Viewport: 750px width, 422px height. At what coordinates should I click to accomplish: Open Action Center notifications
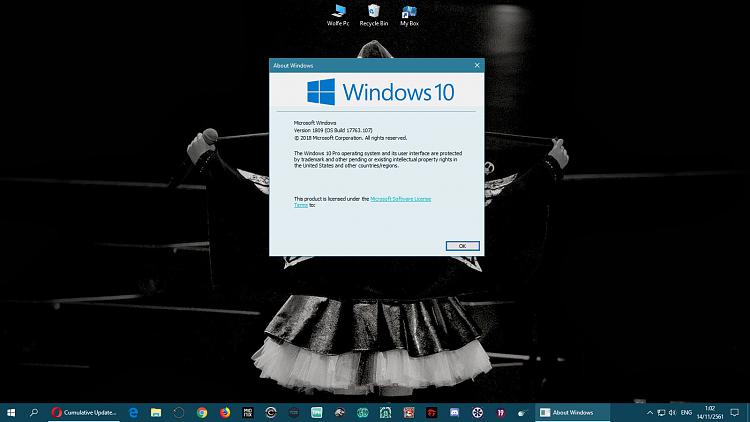(735, 412)
